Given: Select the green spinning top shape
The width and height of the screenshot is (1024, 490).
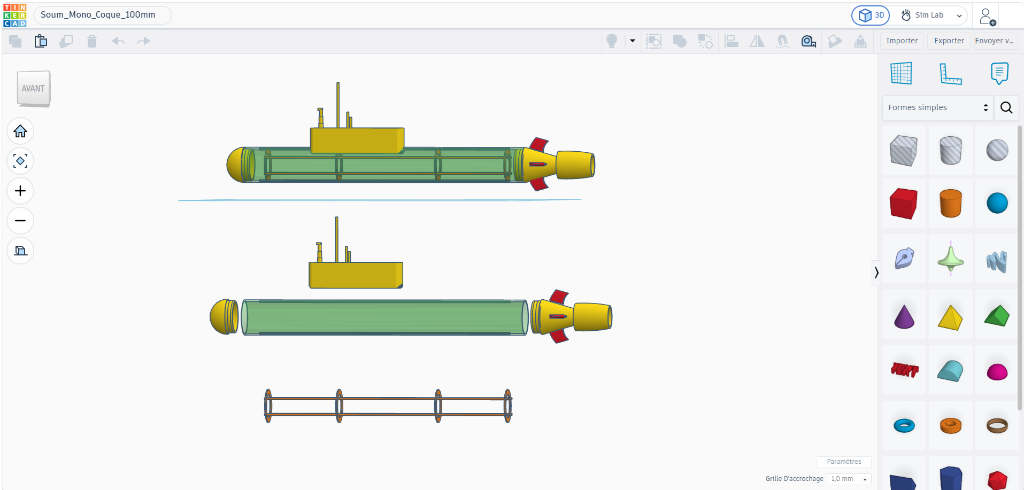Looking at the screenshot, I should (x=951, y=259).
